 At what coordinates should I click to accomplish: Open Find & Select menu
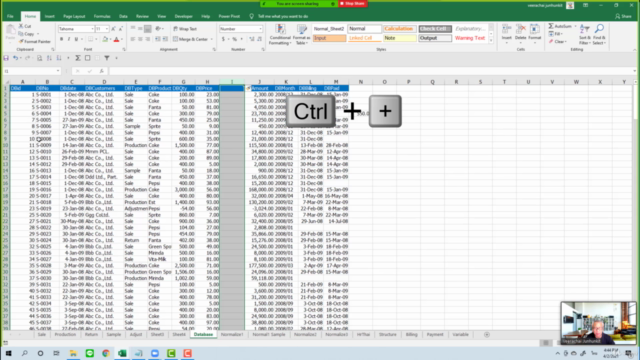pos(599,34)
